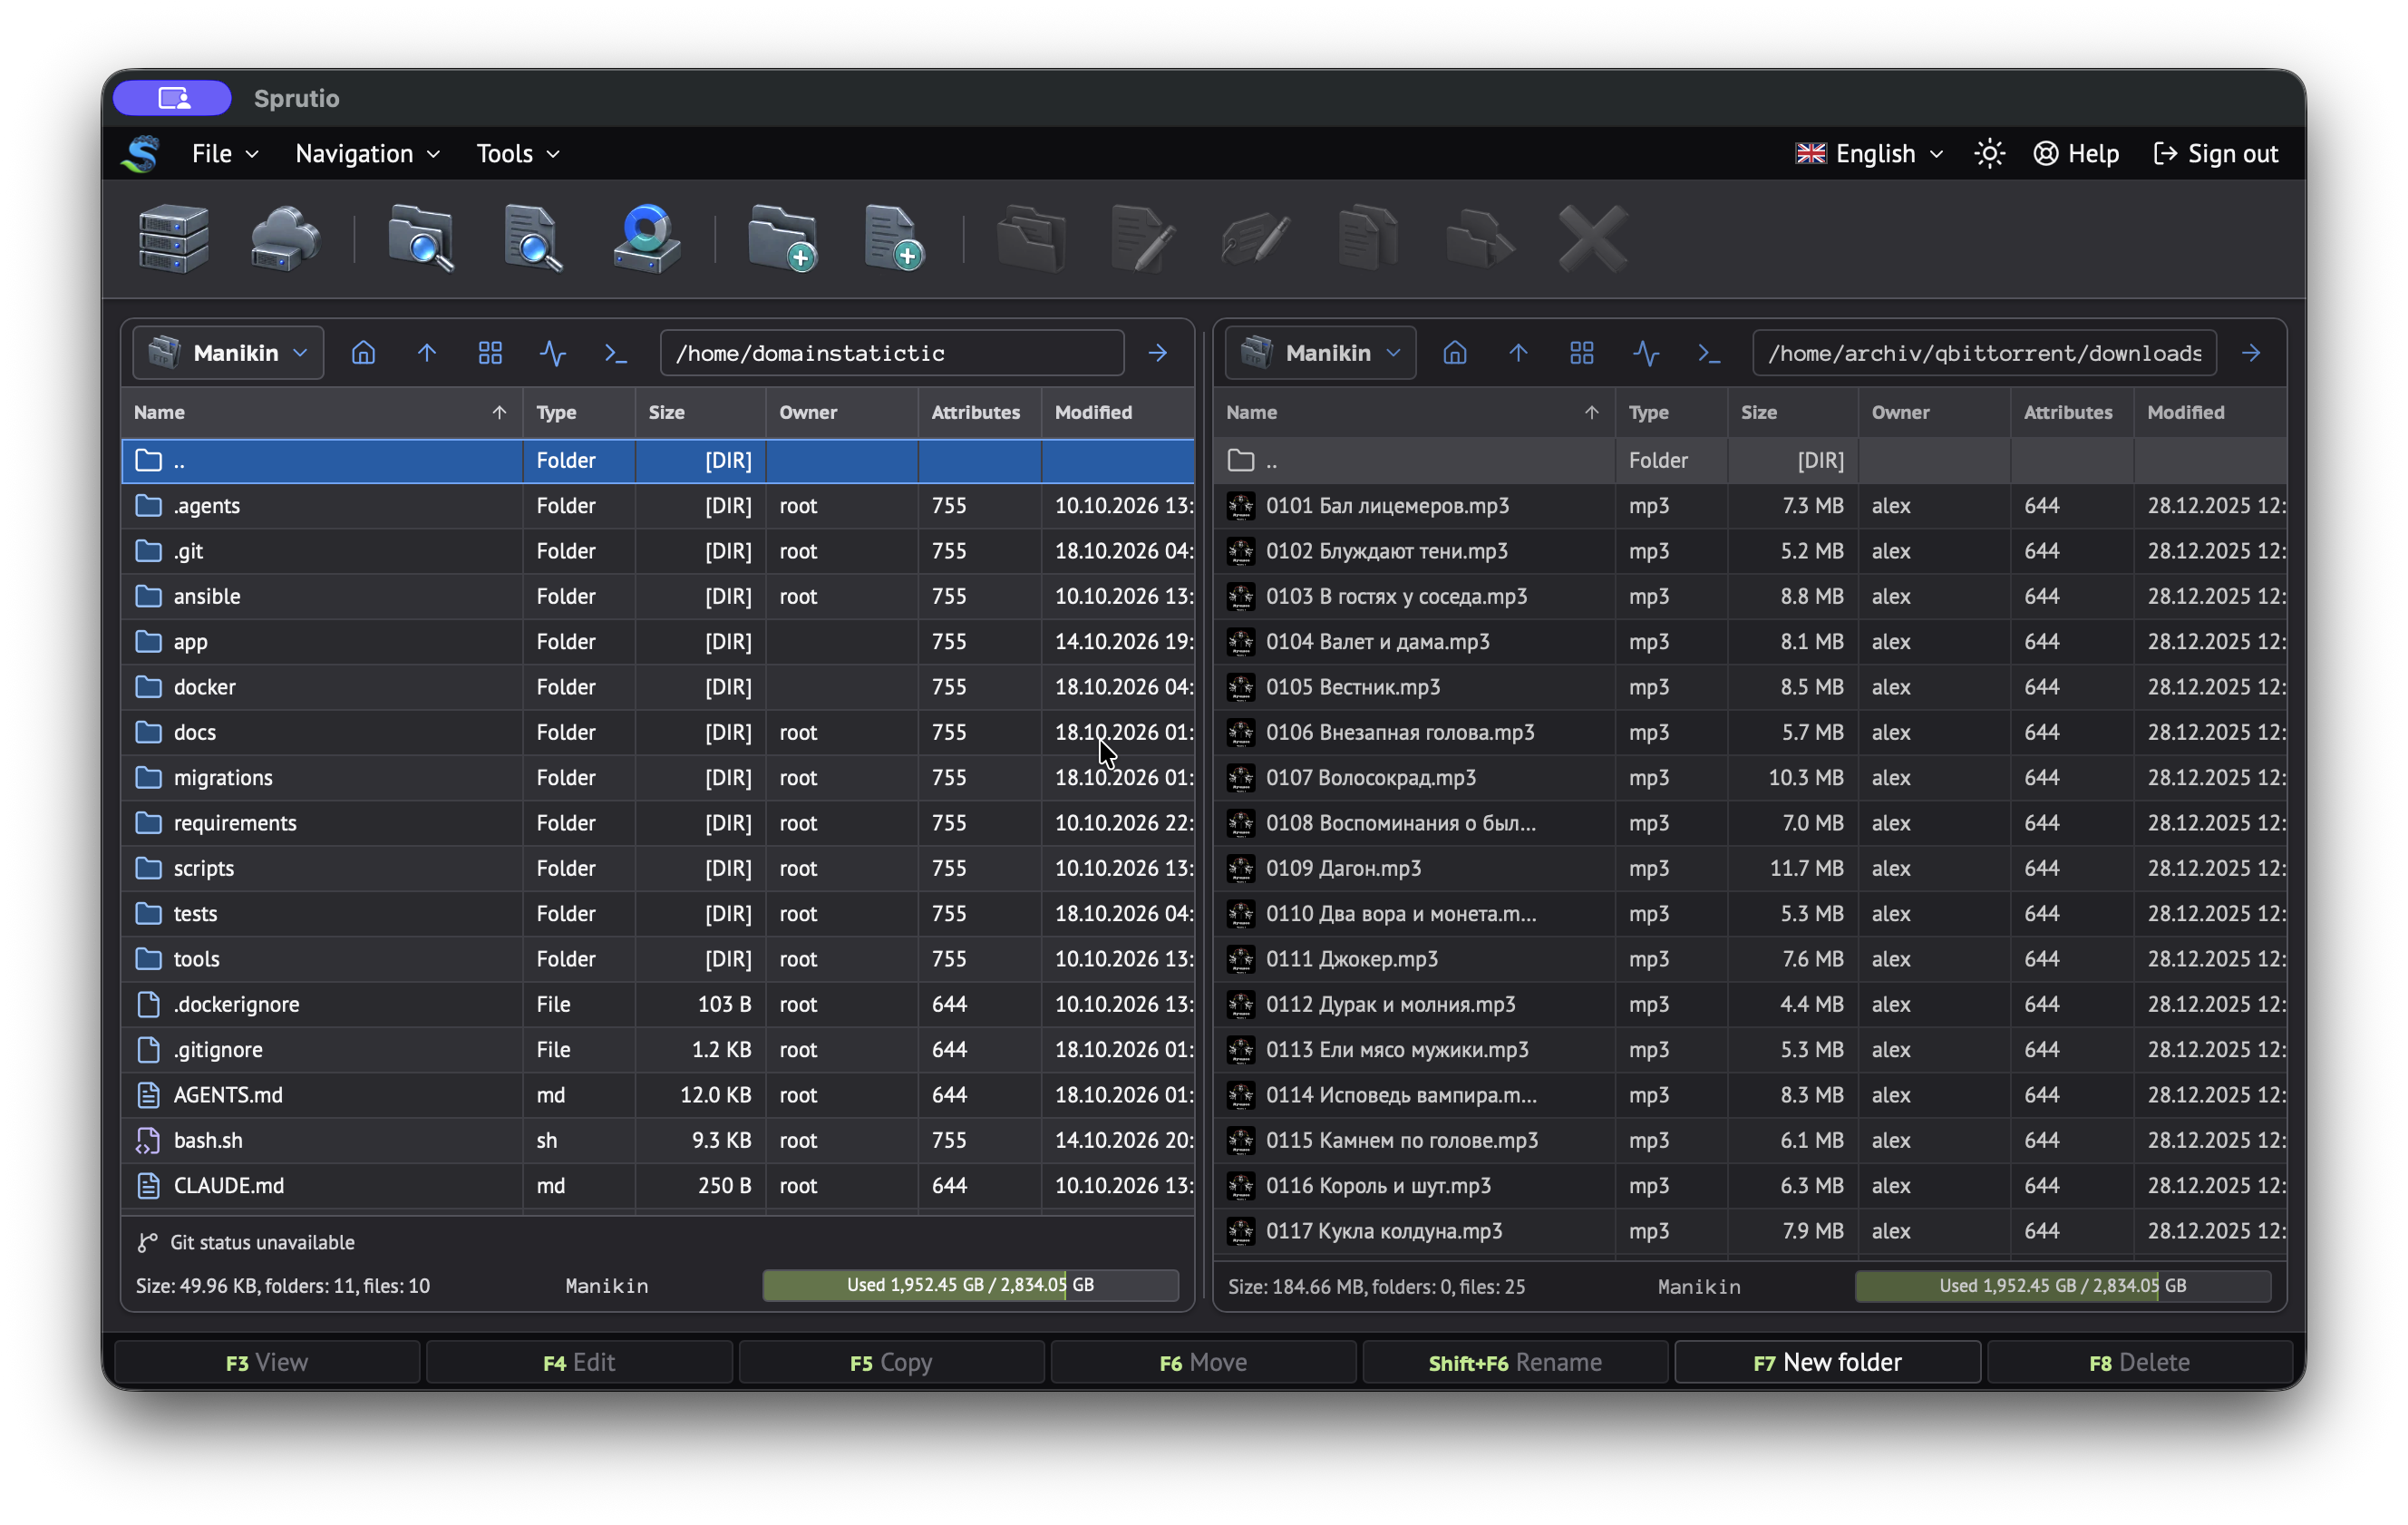Open terminal prompt in left panel

pos(616,353)
